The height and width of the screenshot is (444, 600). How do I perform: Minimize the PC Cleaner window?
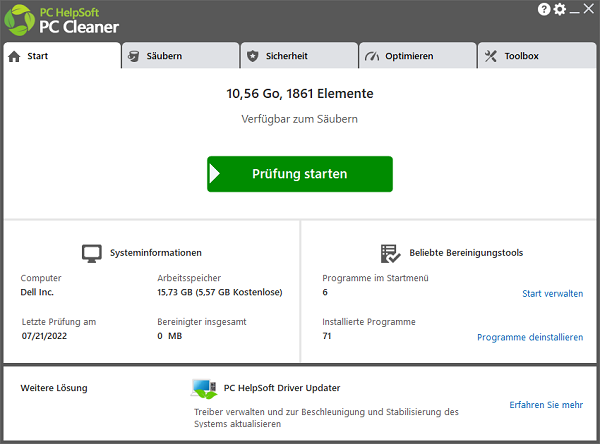(574, 11)
